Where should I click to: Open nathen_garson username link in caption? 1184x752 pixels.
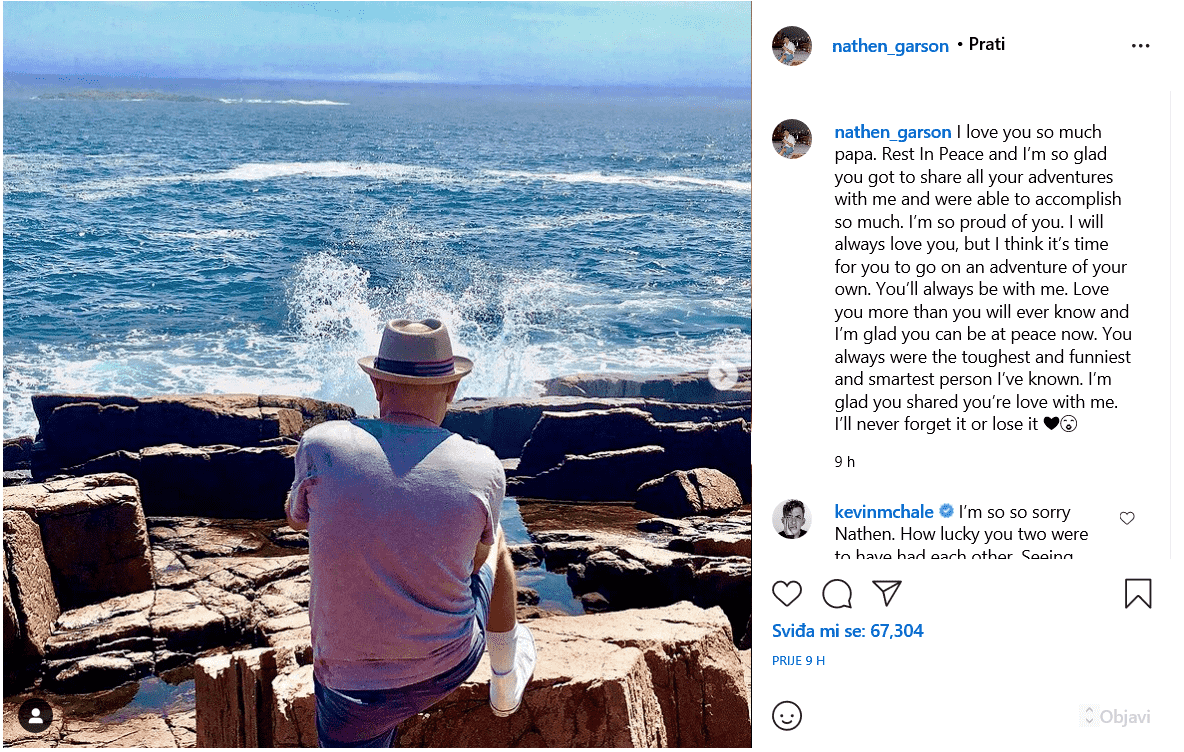coord(893,132)
